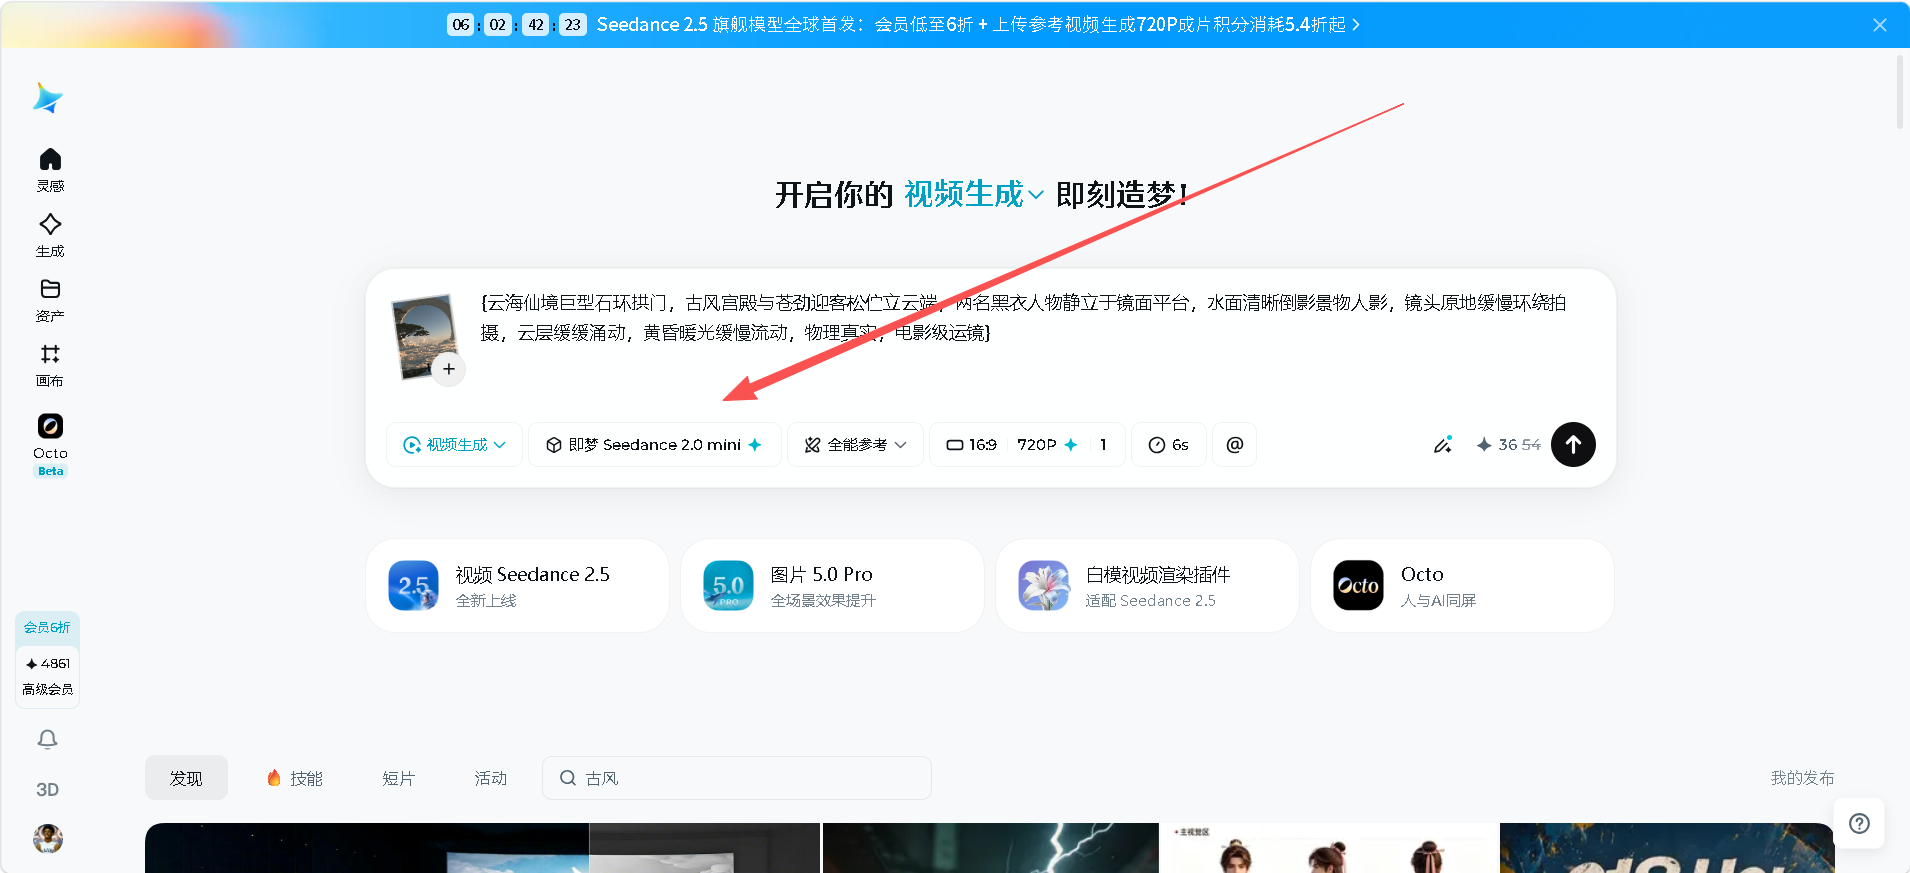Close the Seedance 2.5 promotion banner
The image size is (1910, 873).
pos(1880,25)
